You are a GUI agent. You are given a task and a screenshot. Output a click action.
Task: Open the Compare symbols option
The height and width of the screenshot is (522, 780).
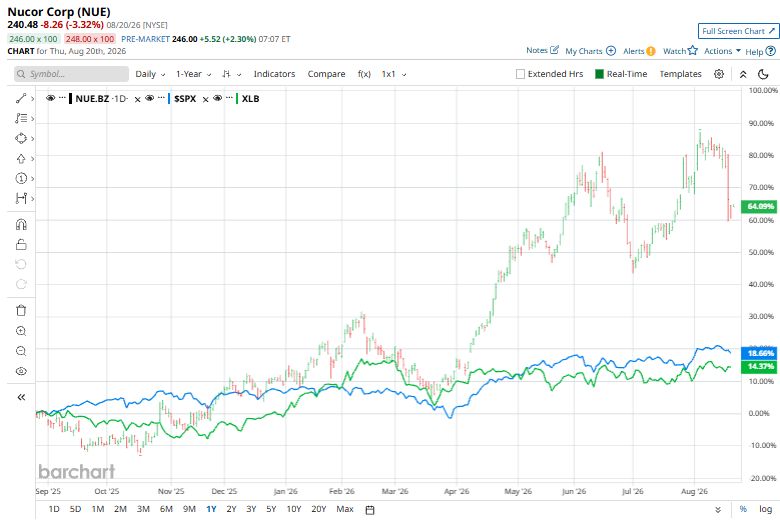[326, 74]
